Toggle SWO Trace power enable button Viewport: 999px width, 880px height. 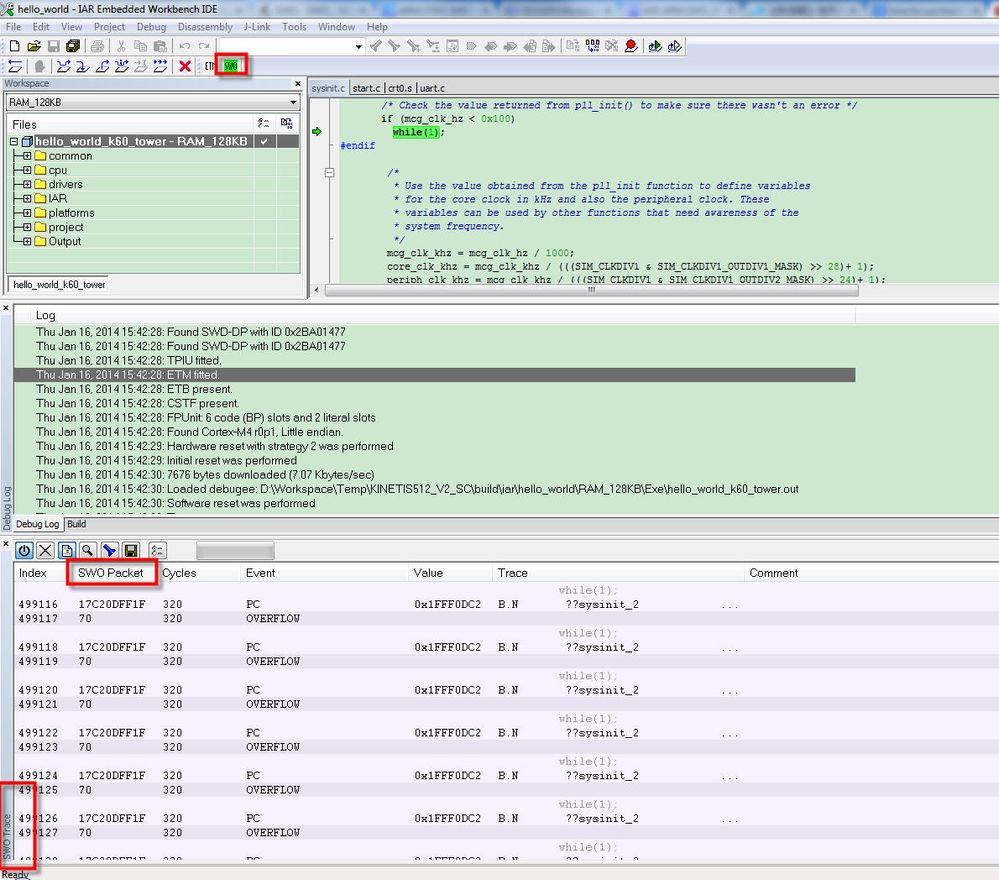click(24, 550)
